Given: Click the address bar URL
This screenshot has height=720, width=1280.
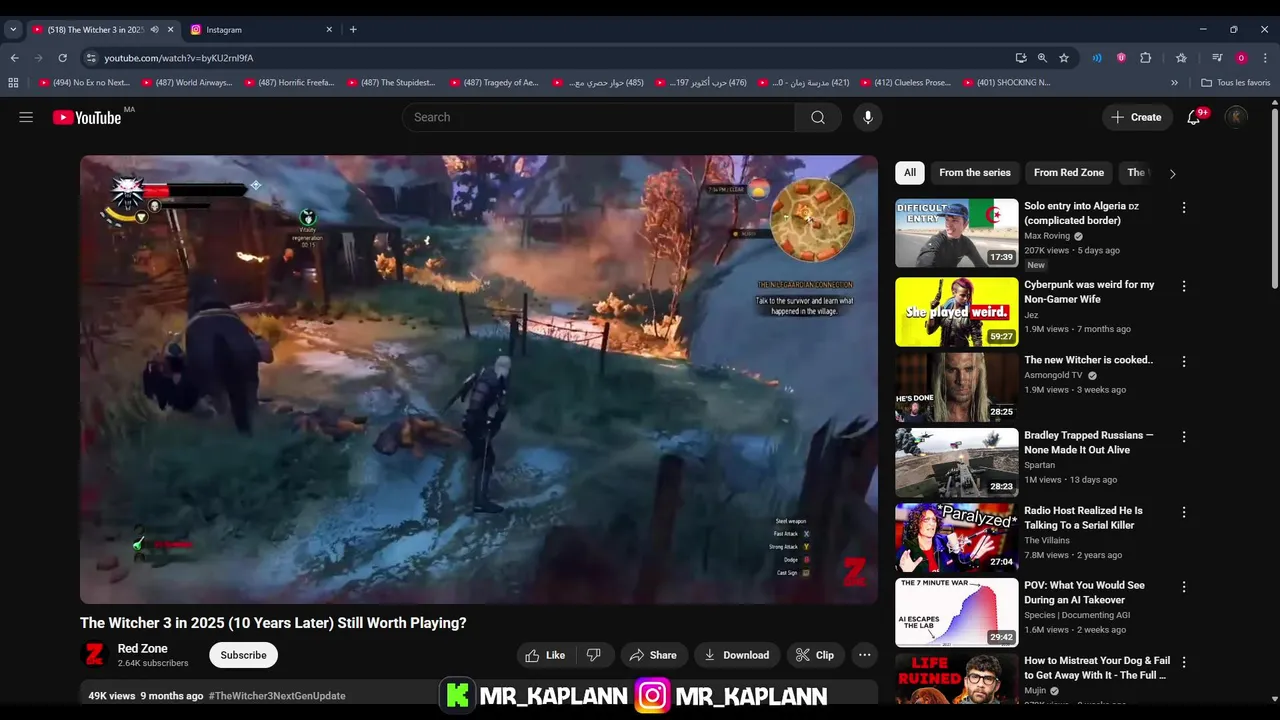Looking at the screenshot, I should 179,58.
